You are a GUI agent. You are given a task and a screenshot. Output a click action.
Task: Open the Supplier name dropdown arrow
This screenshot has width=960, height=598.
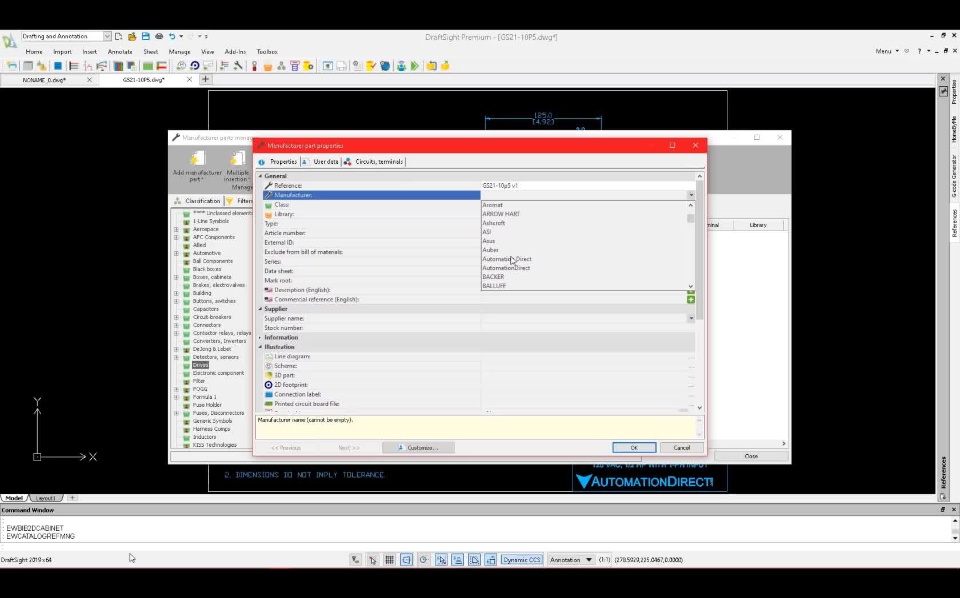pyautogui.click(x=691, y=318)
